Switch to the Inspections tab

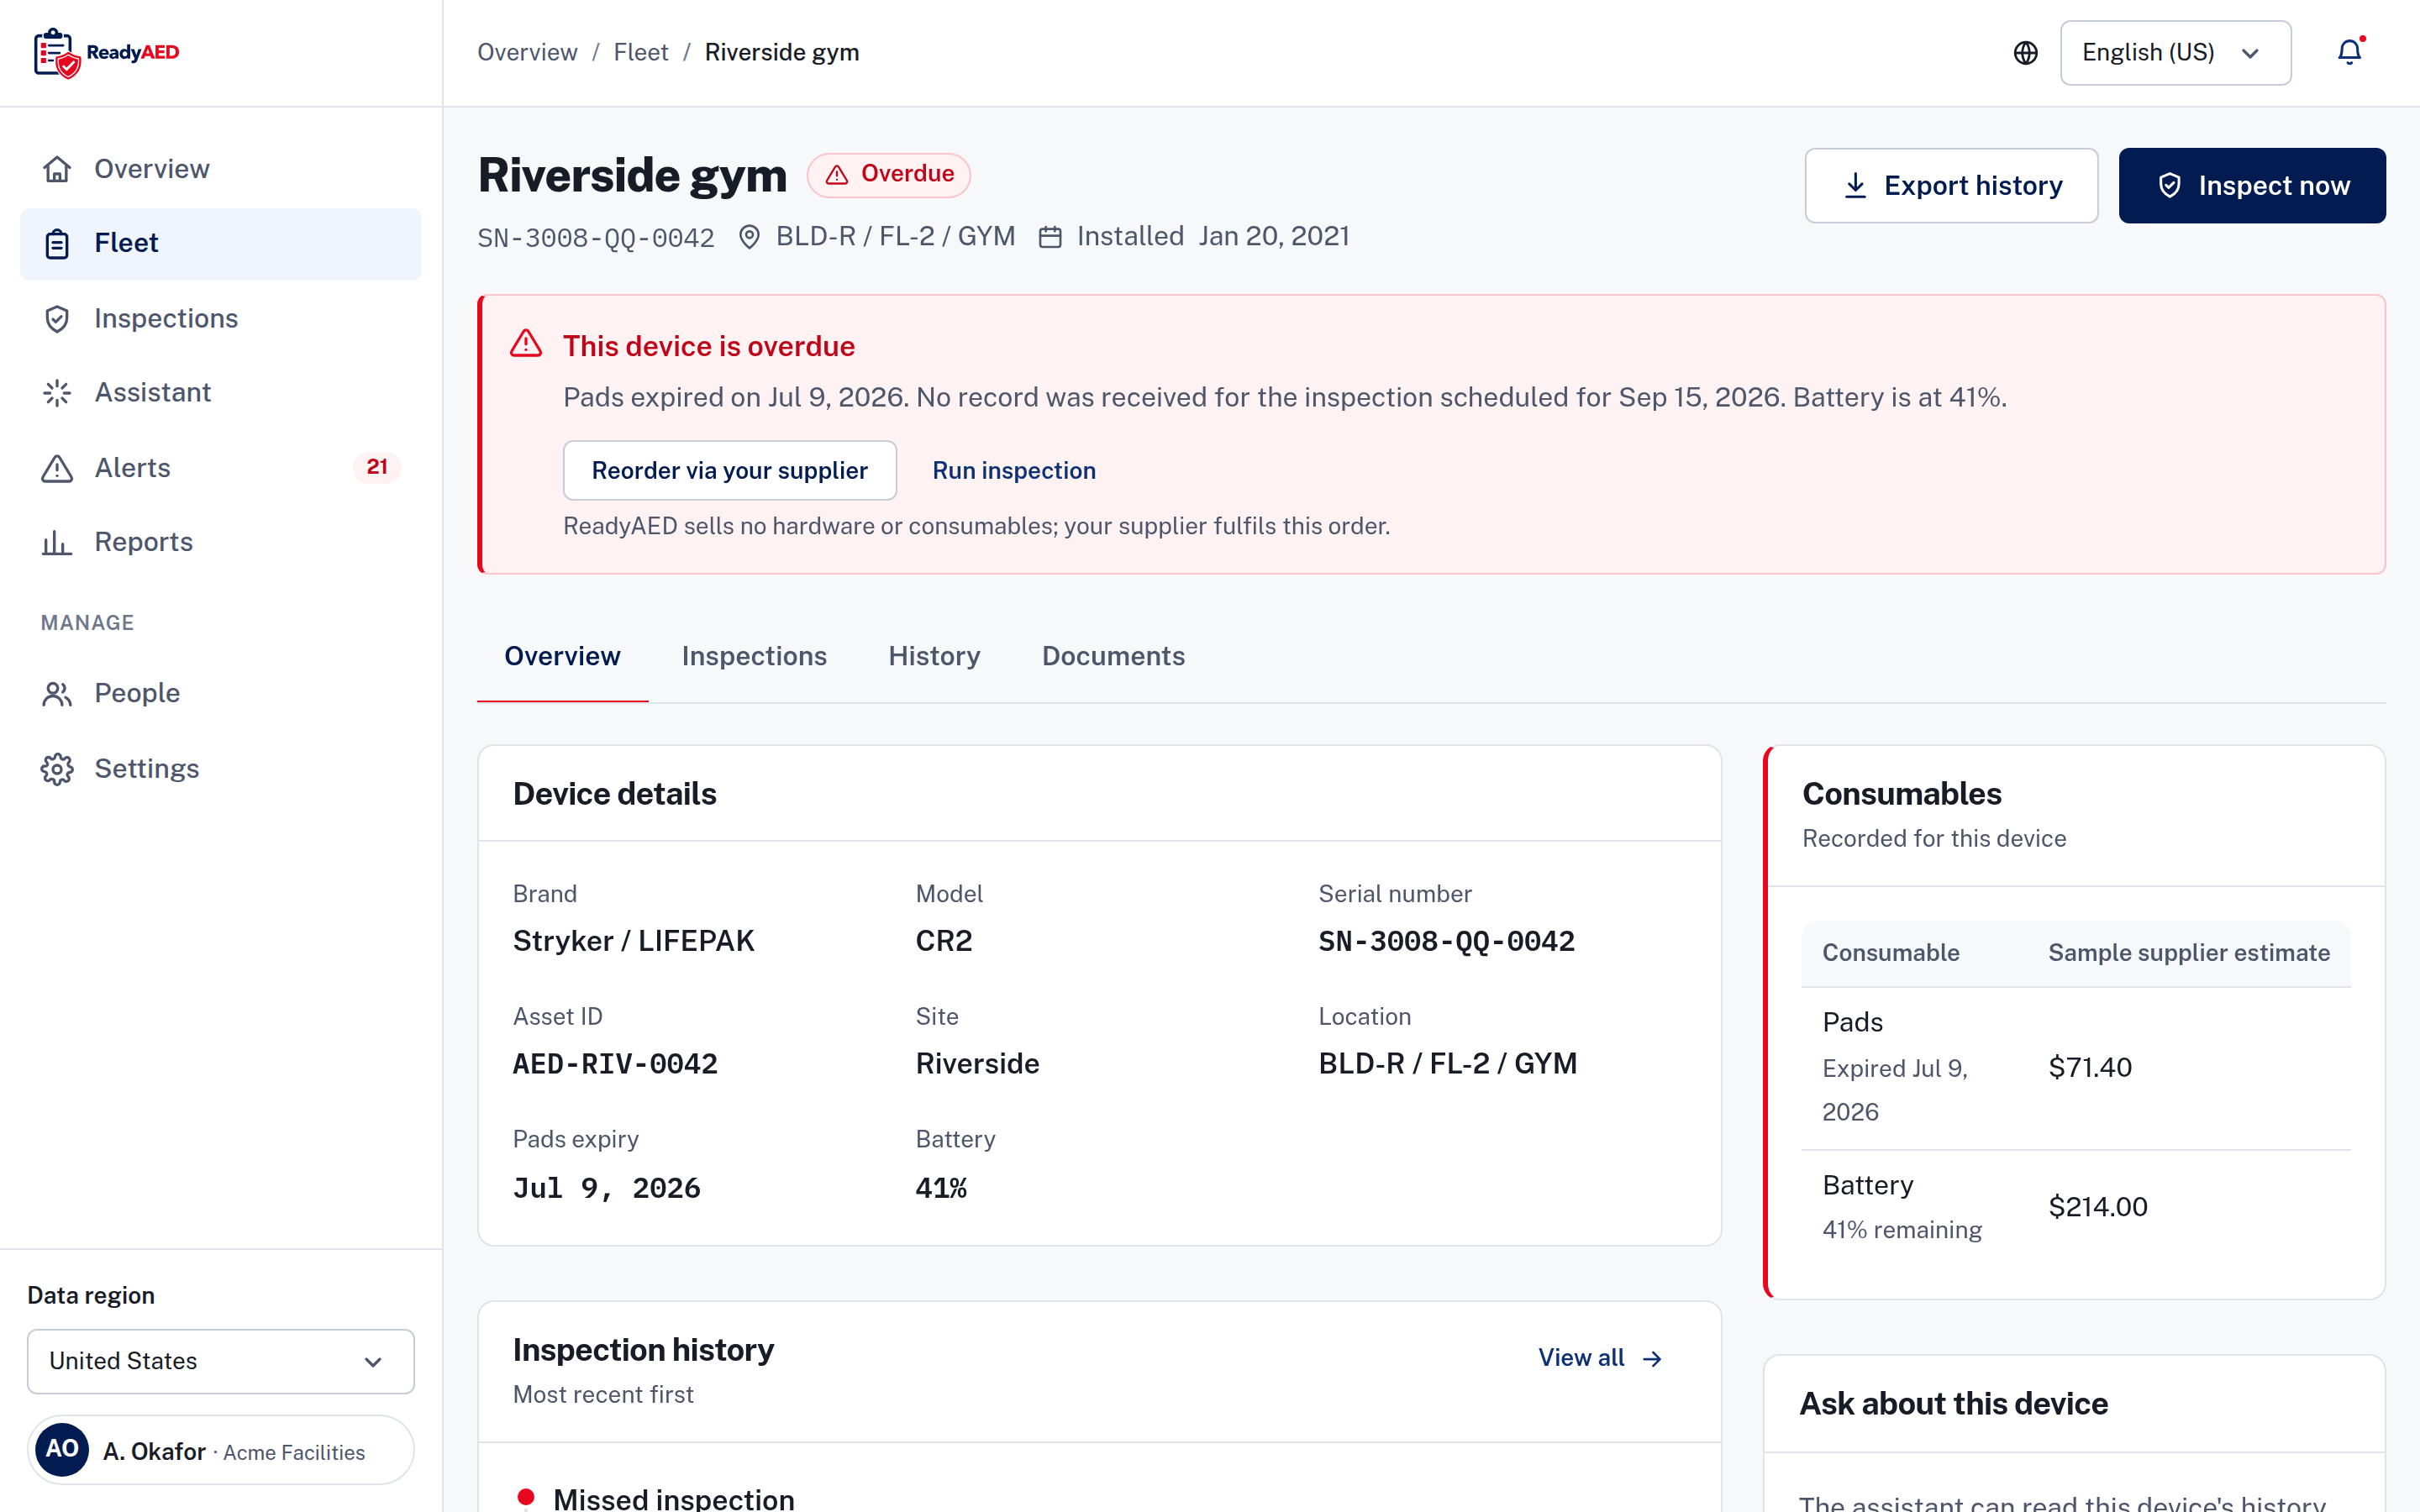point(754,657)
